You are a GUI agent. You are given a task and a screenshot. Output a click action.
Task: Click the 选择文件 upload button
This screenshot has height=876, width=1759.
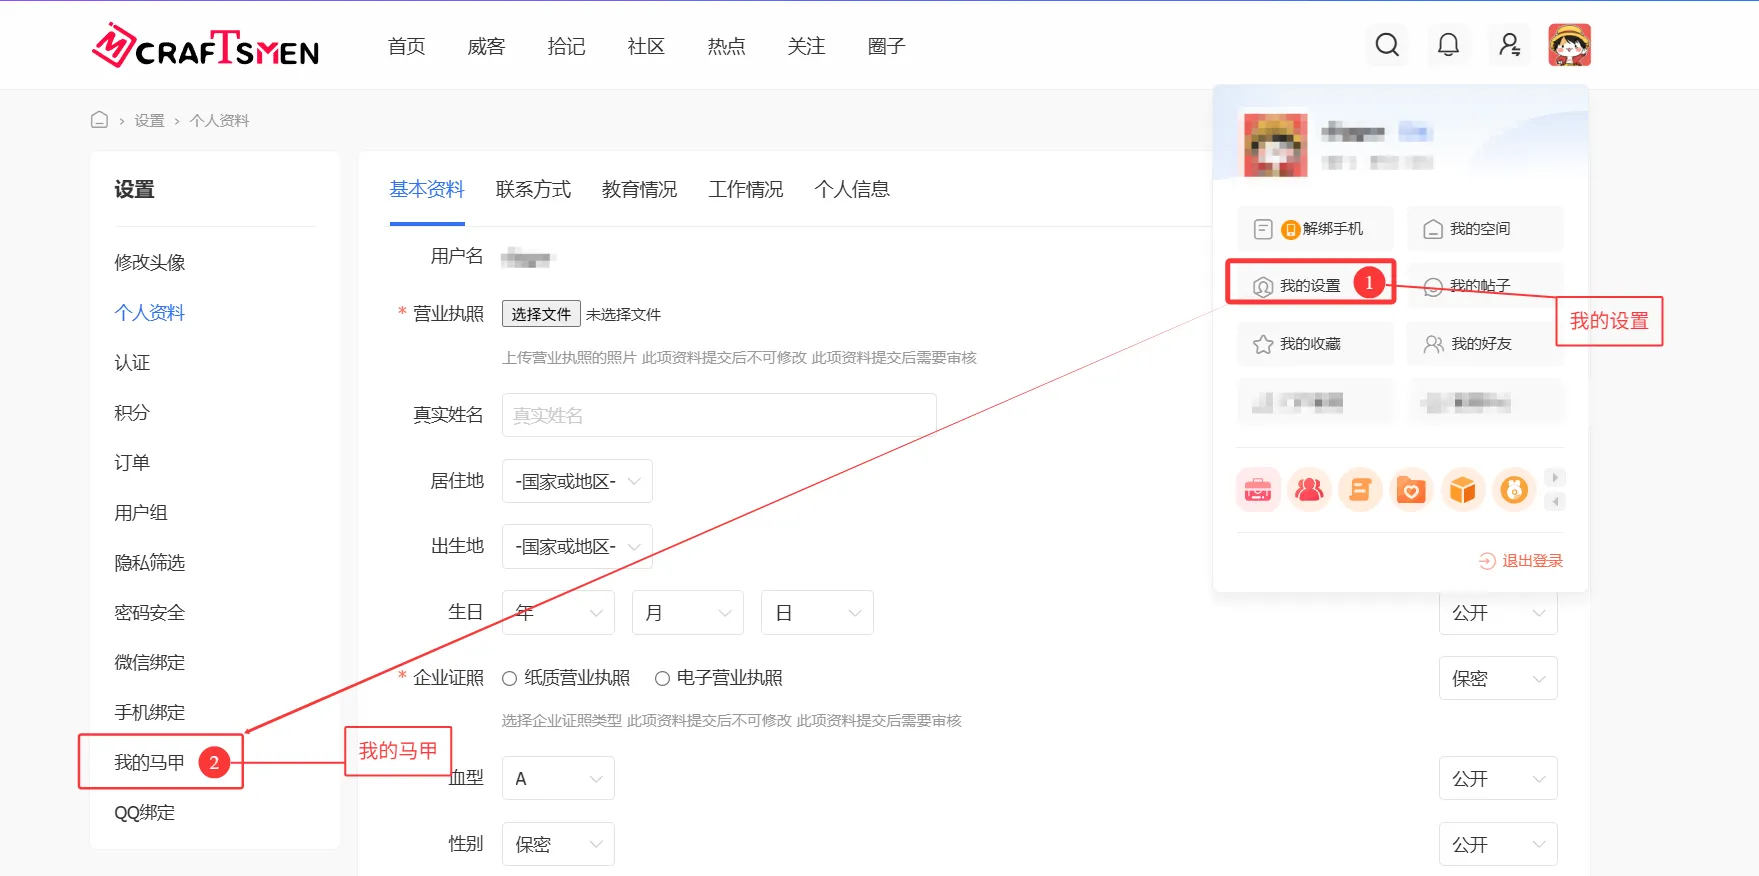(x=541, y=314)
